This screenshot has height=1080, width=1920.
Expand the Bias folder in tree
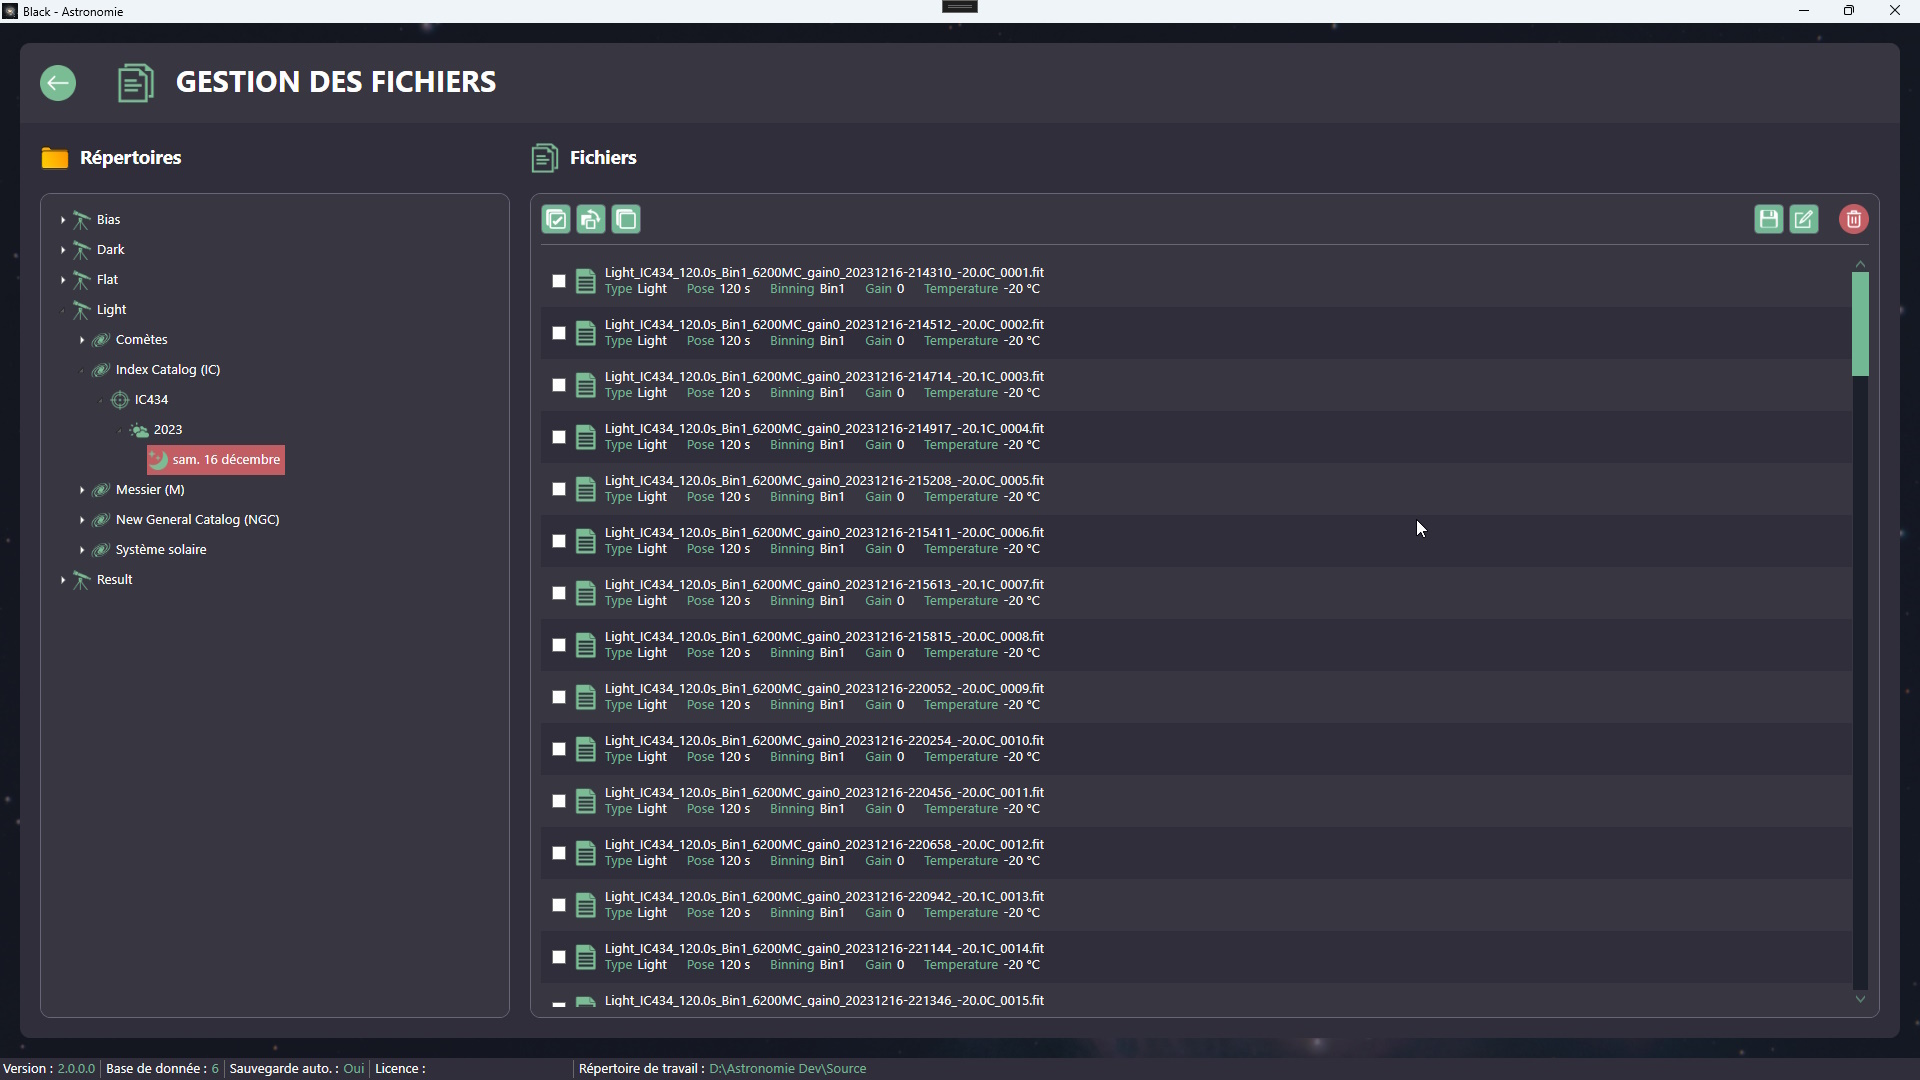point(63,220)
